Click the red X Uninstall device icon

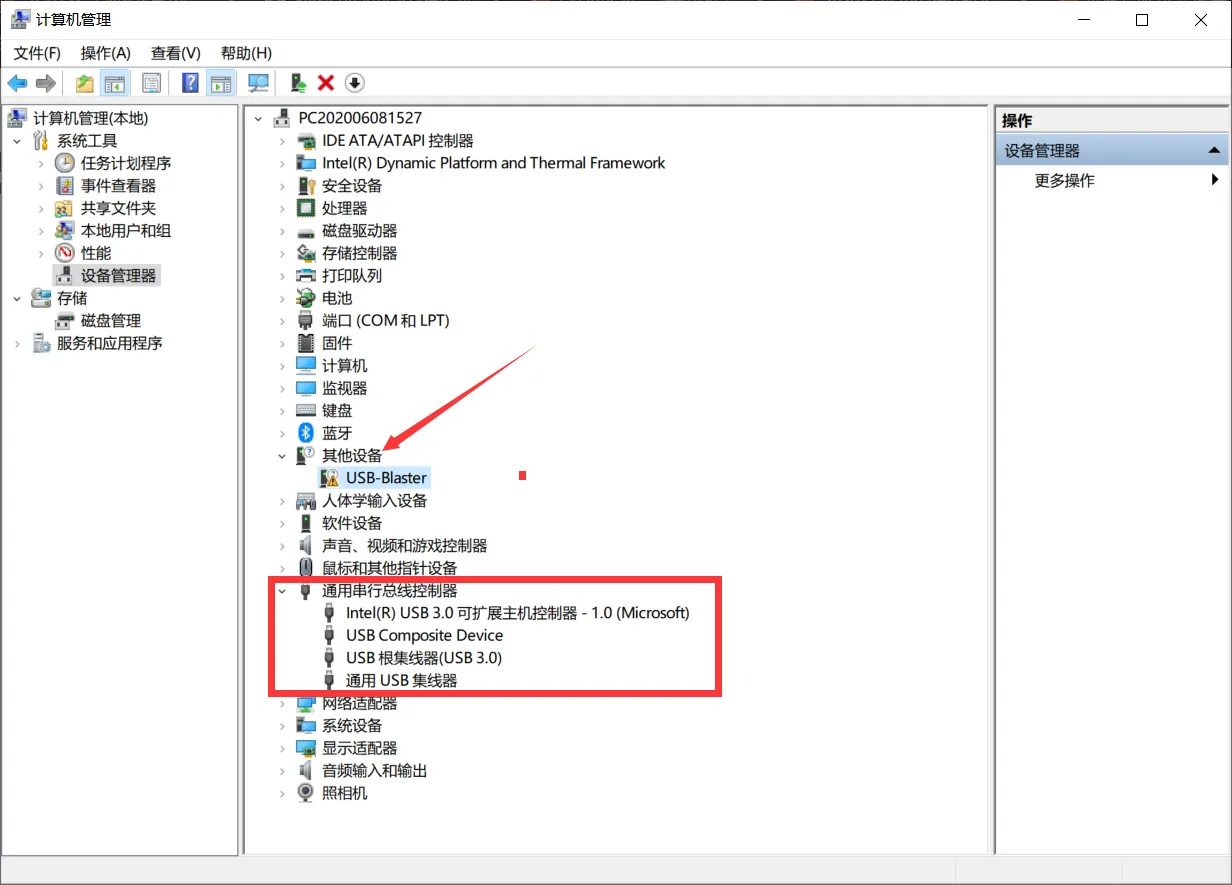pos(326,83)
